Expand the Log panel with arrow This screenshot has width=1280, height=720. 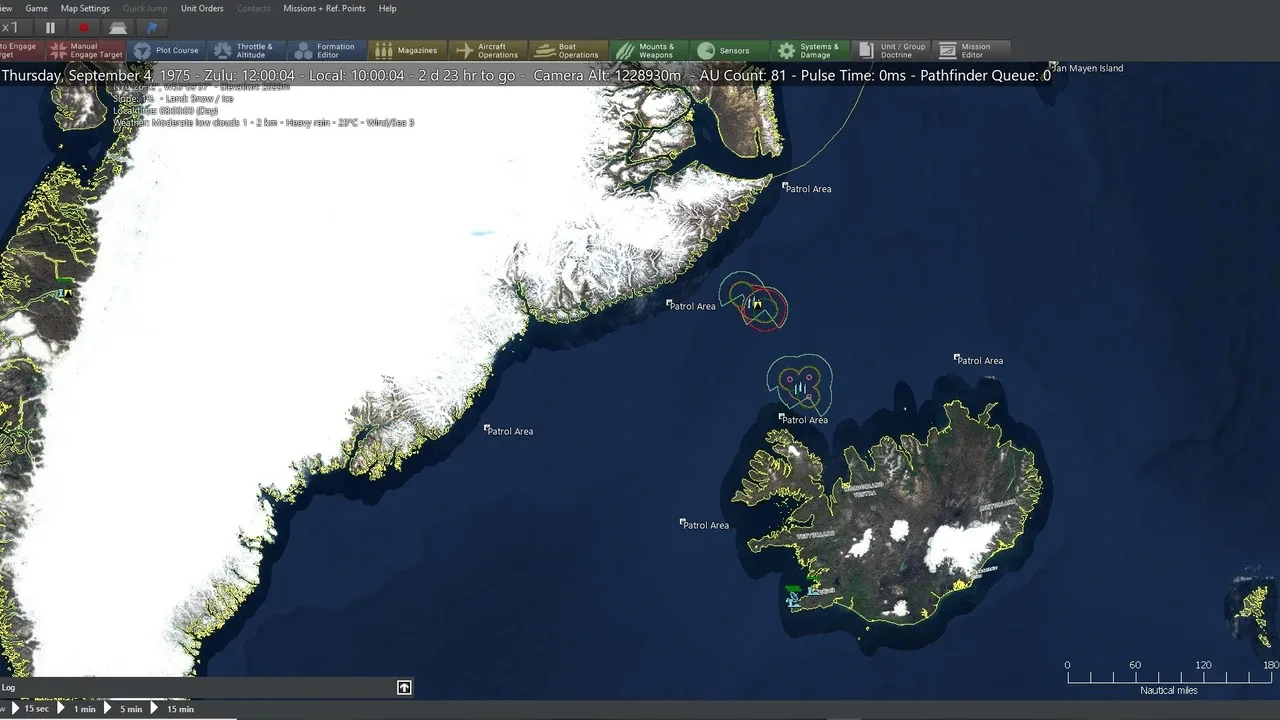coord(404,687)
